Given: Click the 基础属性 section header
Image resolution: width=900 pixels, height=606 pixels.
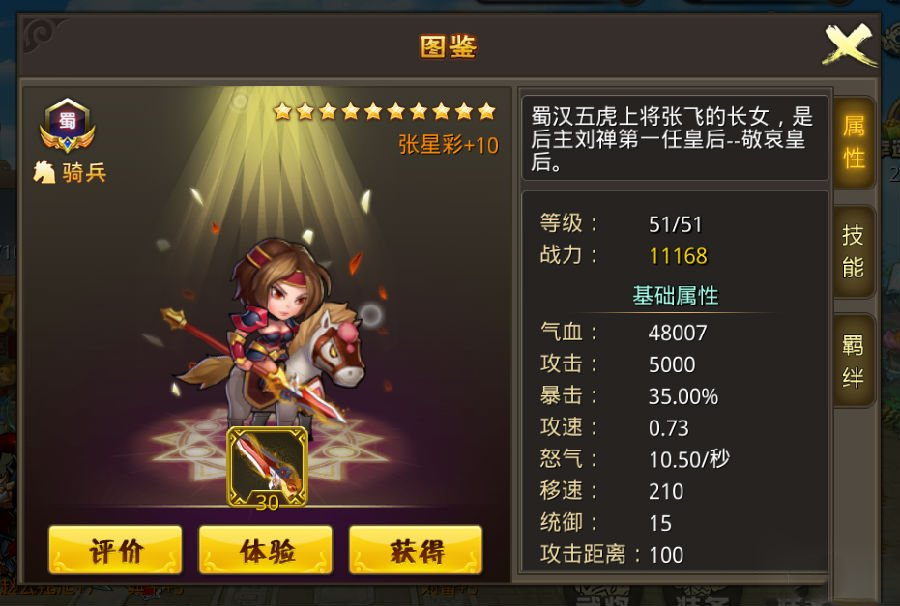Looking at the screenshot, I should 675,296.
